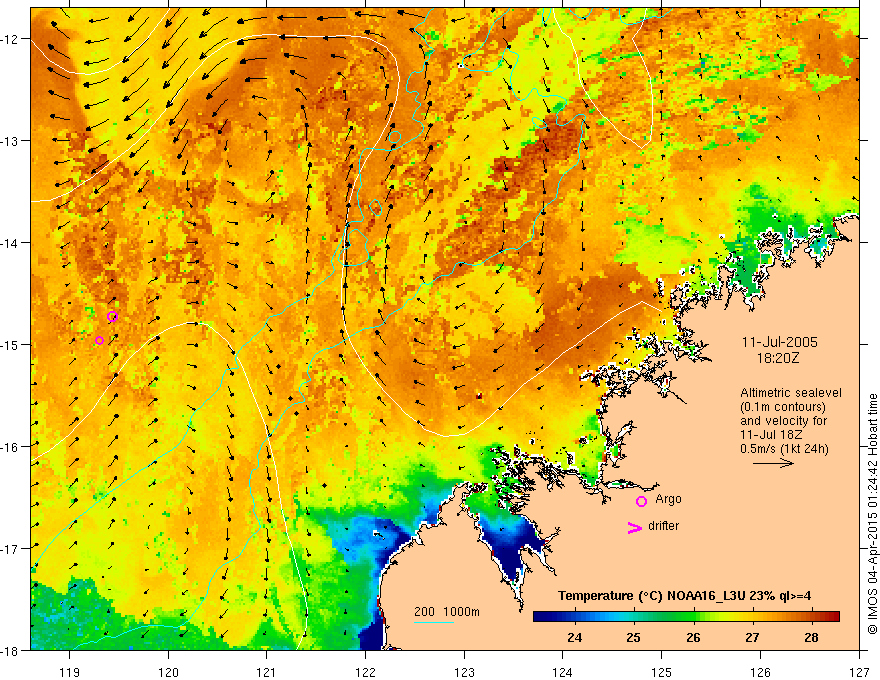880x680 pixels.
Task: Click the Temperature NOAA16_L3U title
Action: 684,596
